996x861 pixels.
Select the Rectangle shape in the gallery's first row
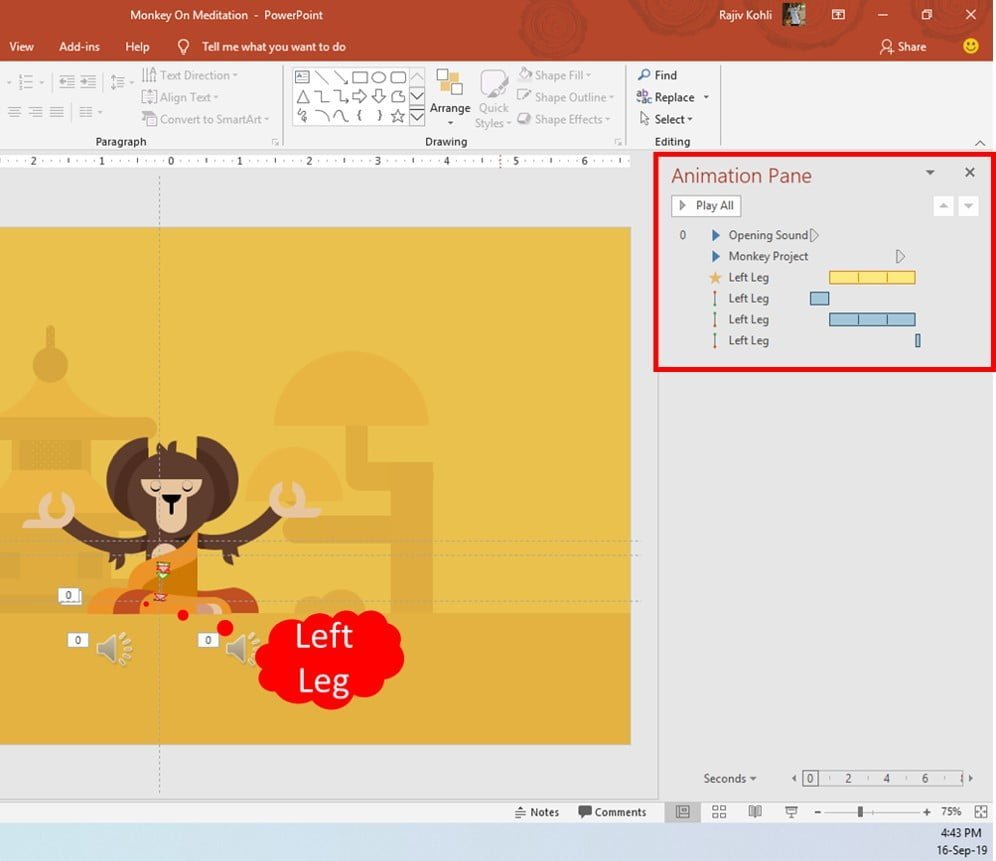[360, 77]
